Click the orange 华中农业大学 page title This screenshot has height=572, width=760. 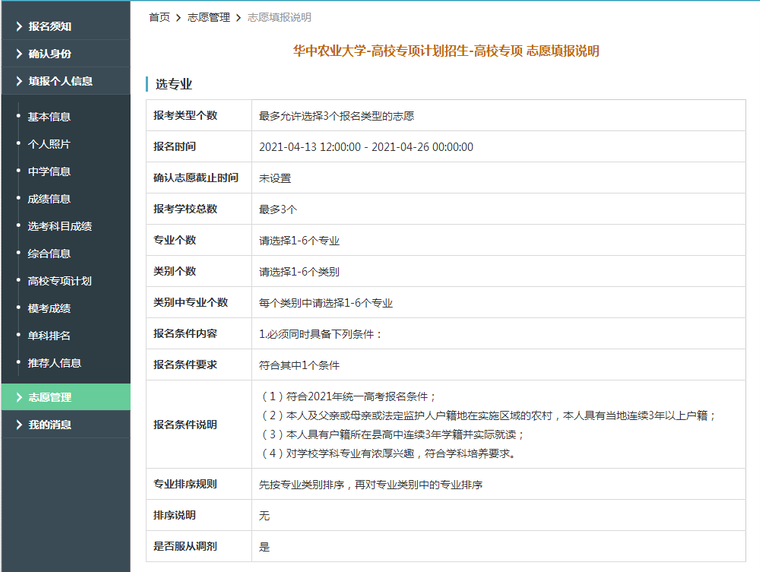point(446,51)
